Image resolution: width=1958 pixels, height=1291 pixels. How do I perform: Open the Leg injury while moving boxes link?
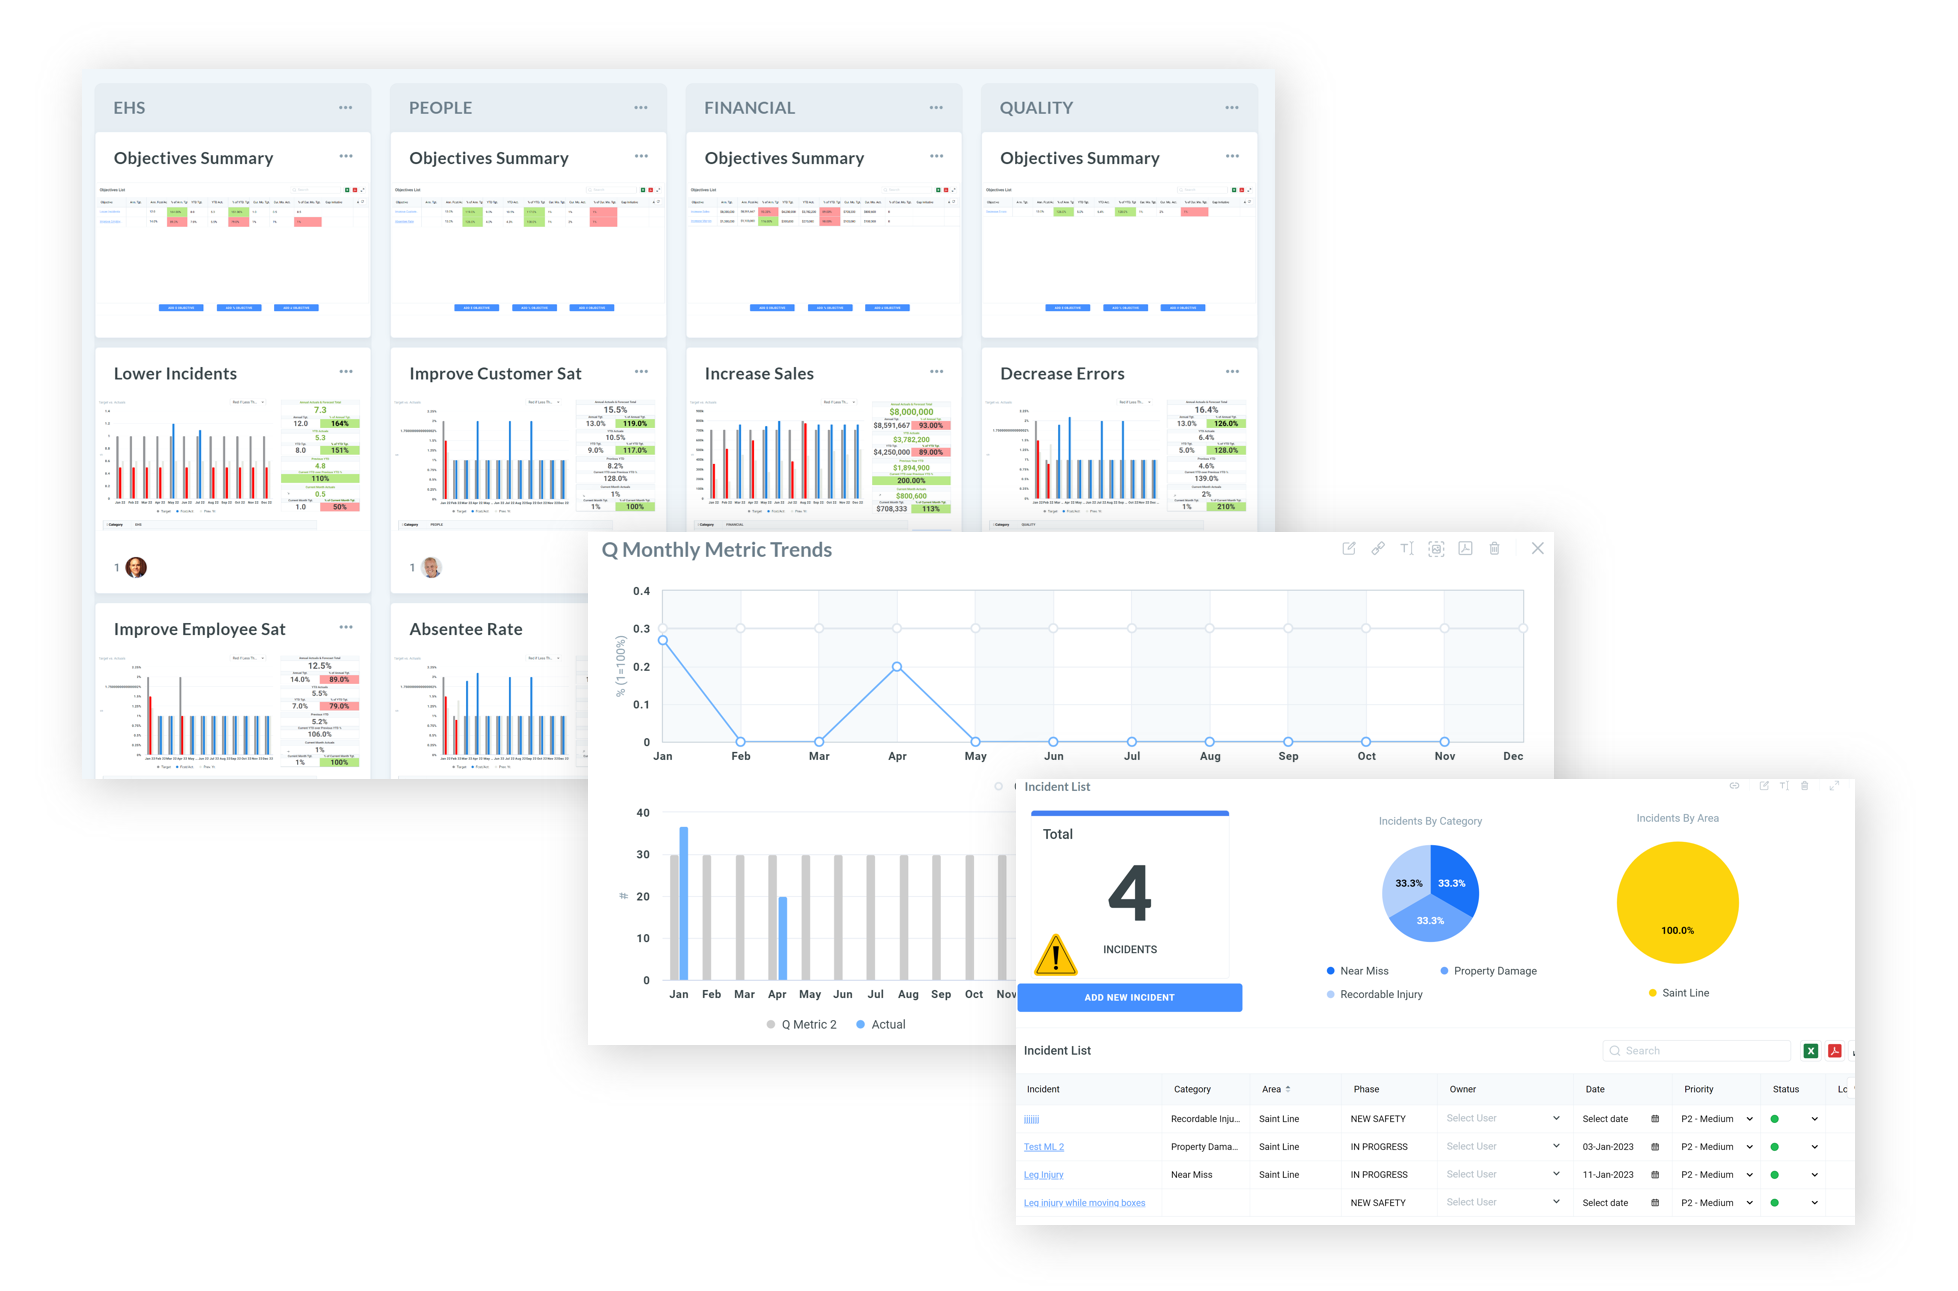pyautogui.click(x=1084, y=1203)
